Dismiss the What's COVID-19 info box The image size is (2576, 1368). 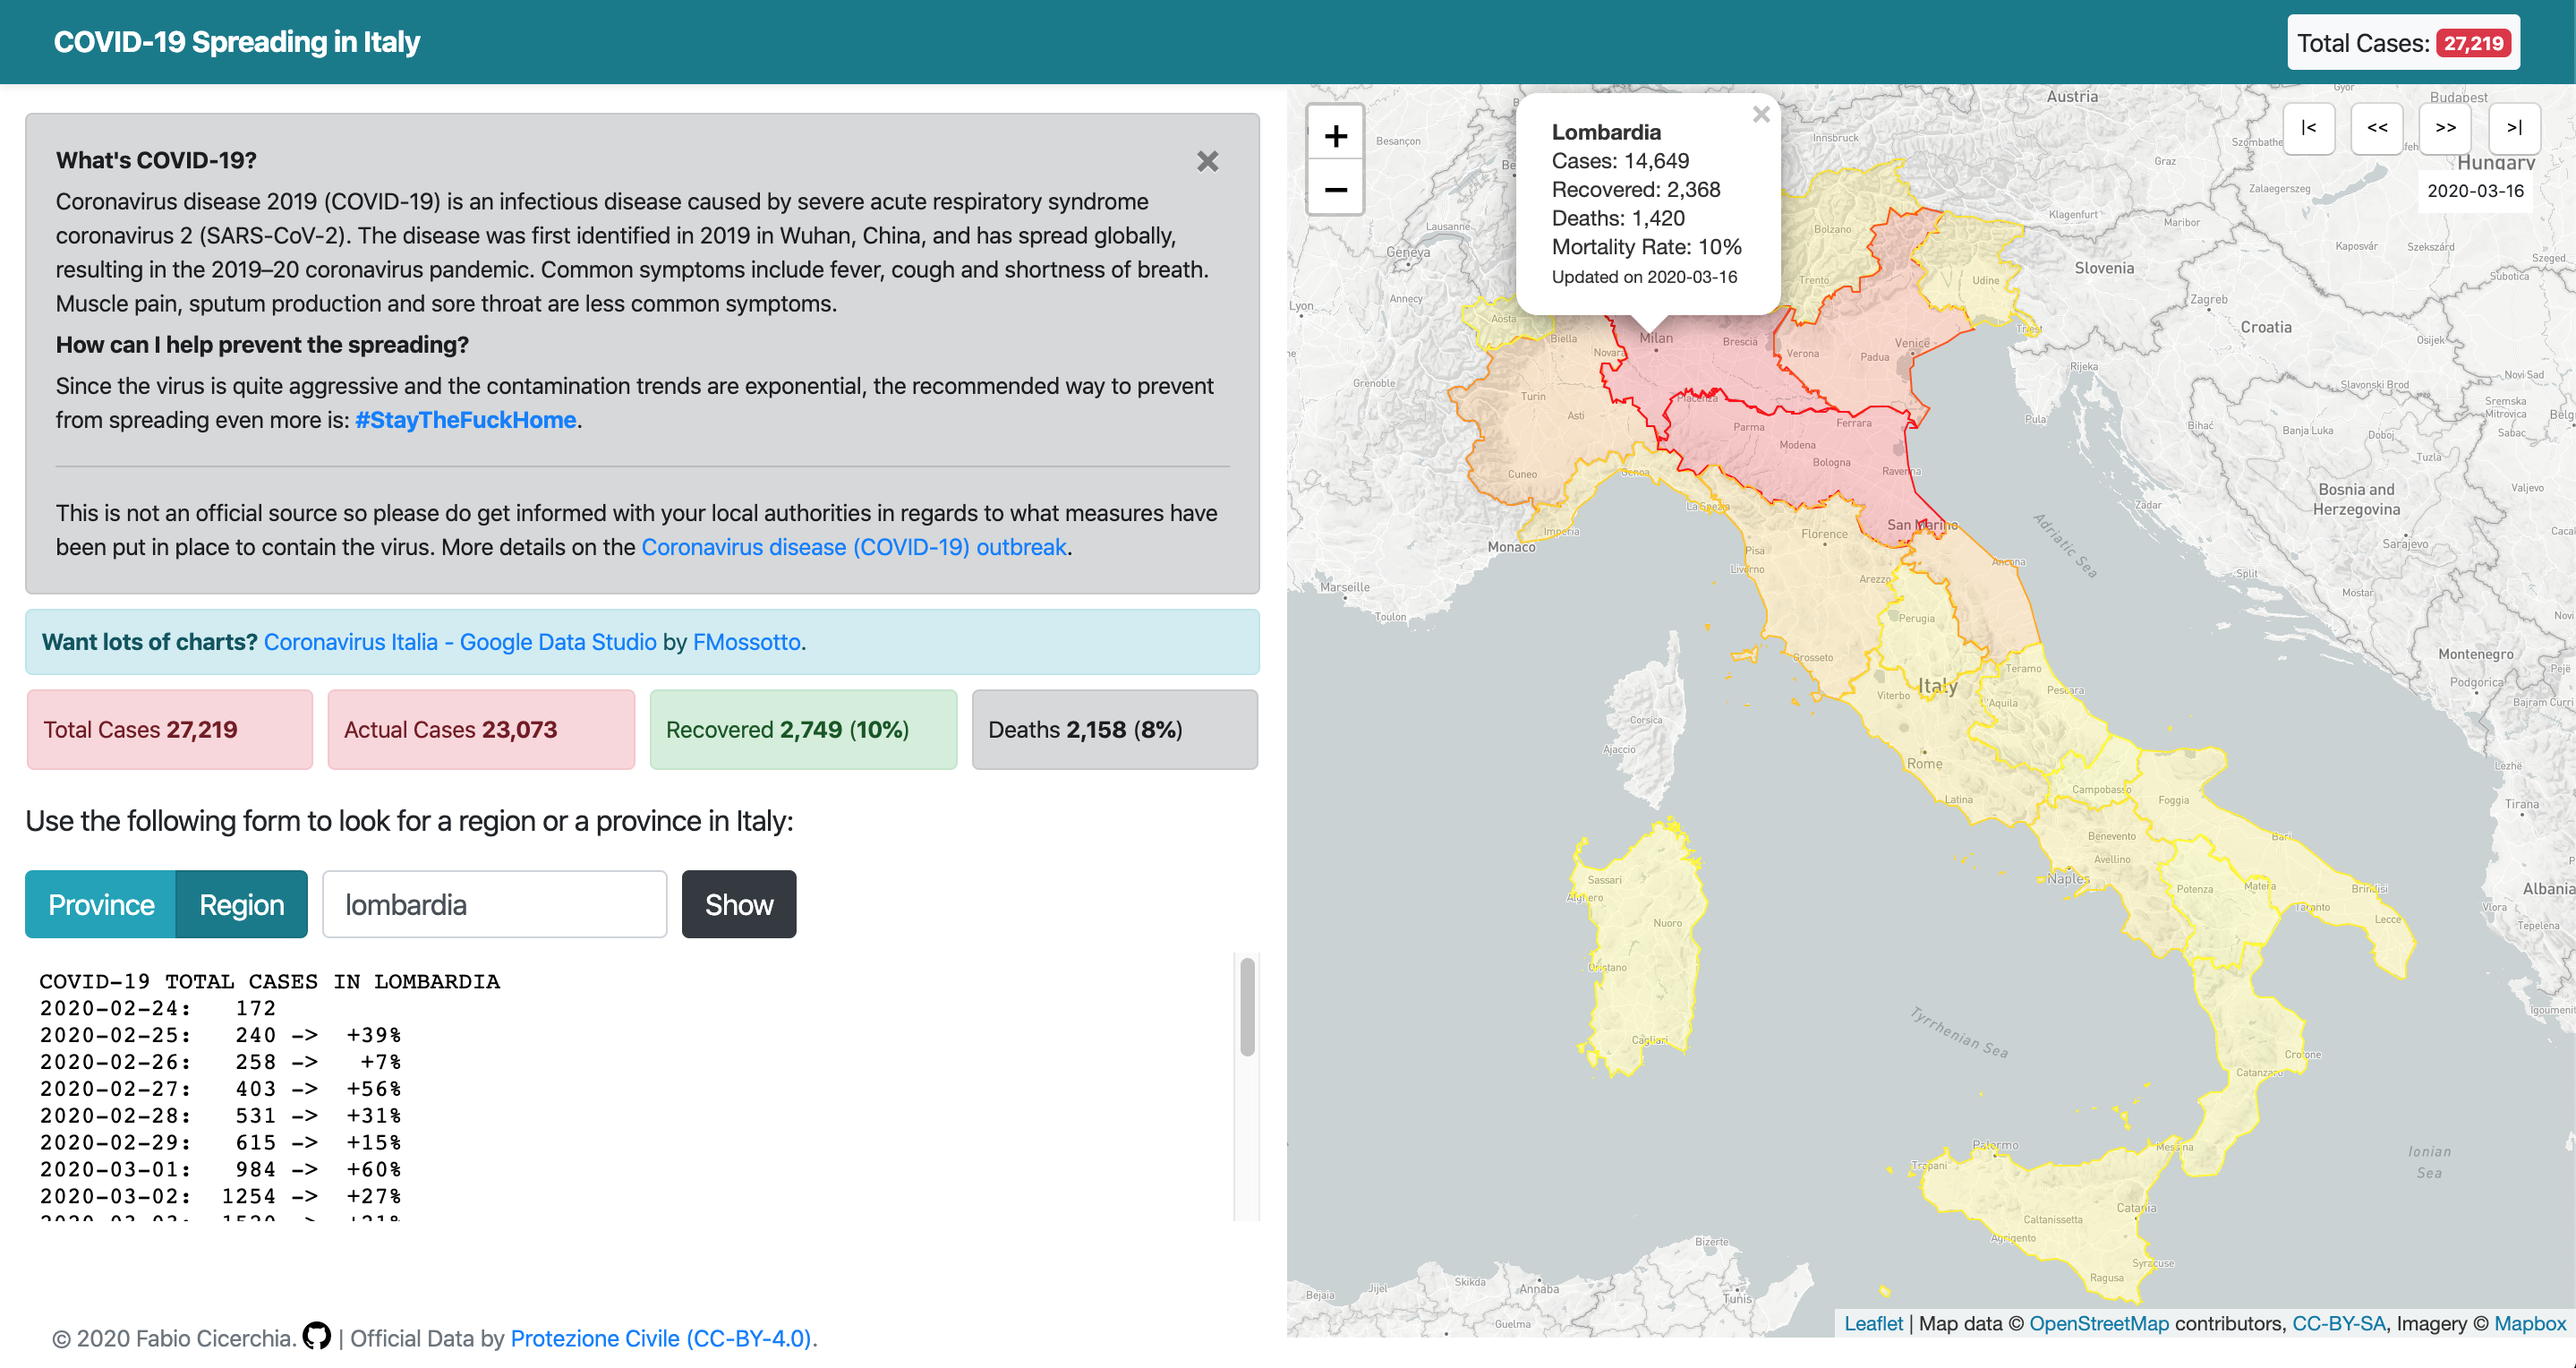[x=1207, y=161]
